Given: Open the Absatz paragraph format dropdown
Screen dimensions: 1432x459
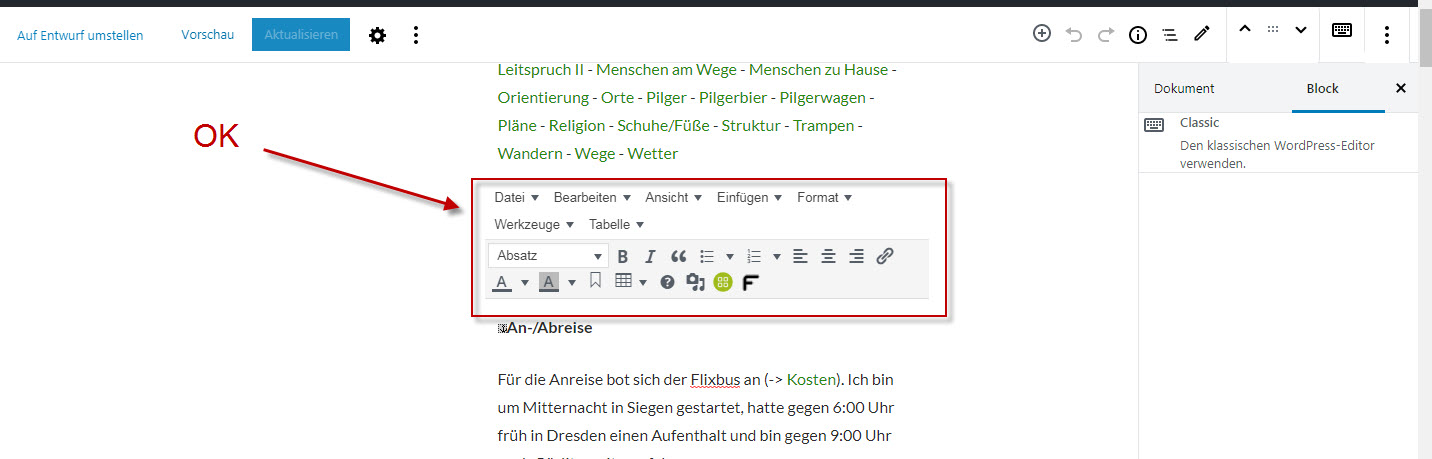Looking at the screenshot, I should [548, 256].
